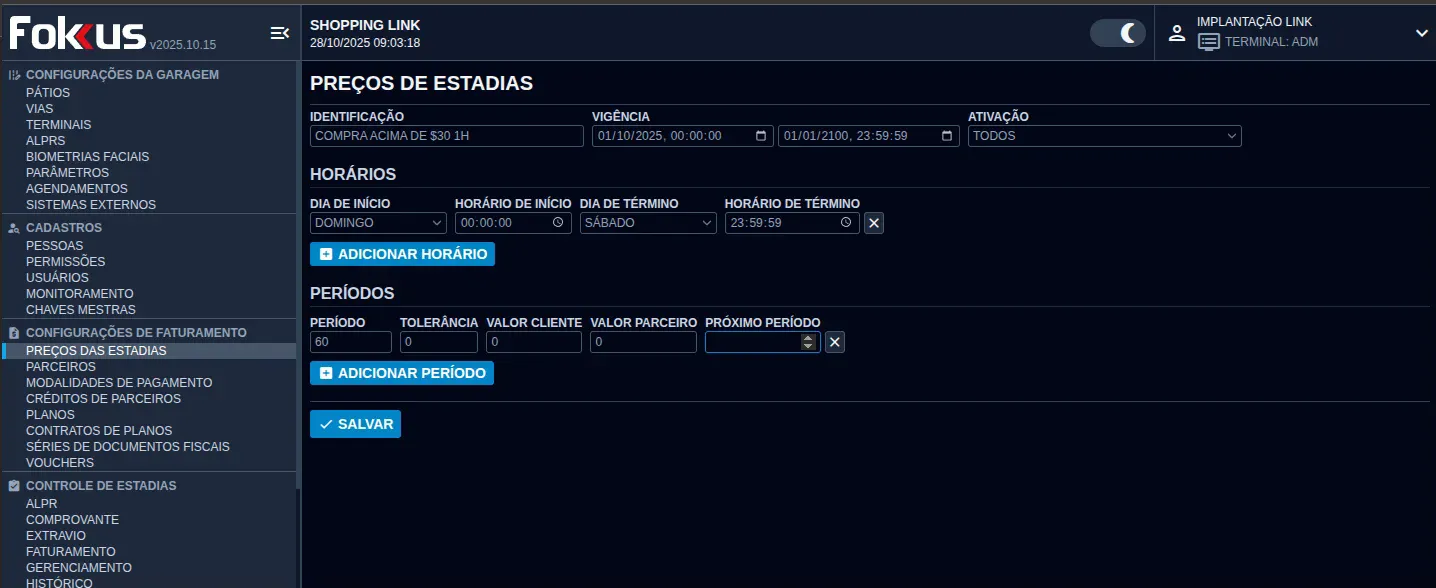
Task: Remove the horário row with X
Action: (874, 223)
